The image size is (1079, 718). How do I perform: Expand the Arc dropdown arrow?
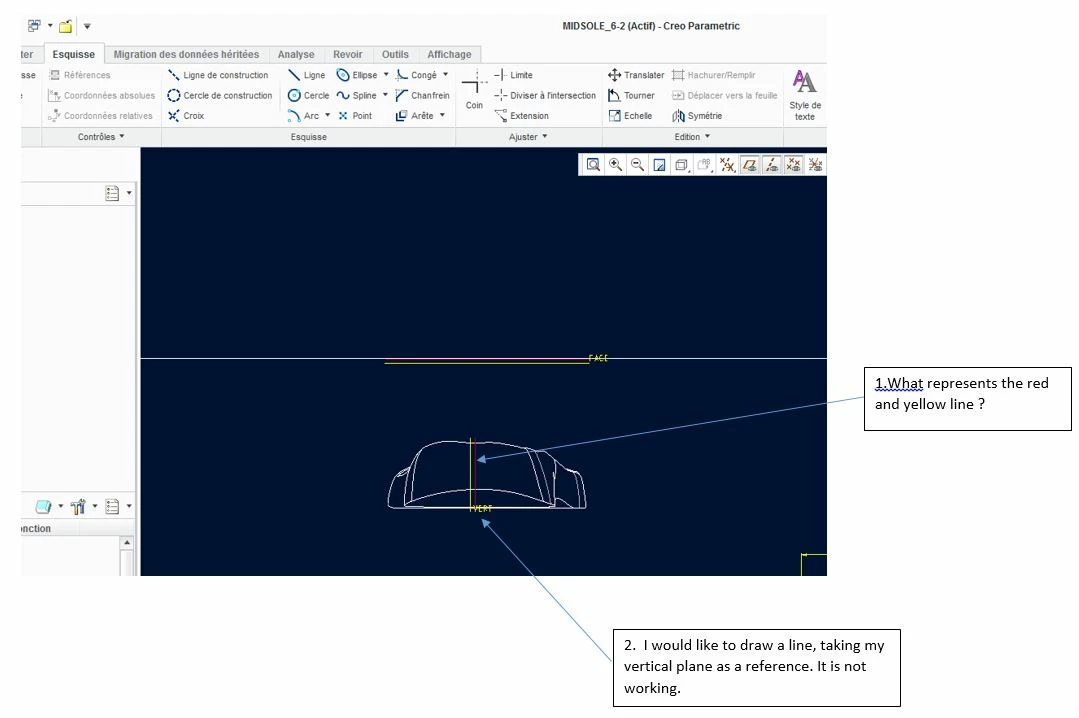click(328, 115)
